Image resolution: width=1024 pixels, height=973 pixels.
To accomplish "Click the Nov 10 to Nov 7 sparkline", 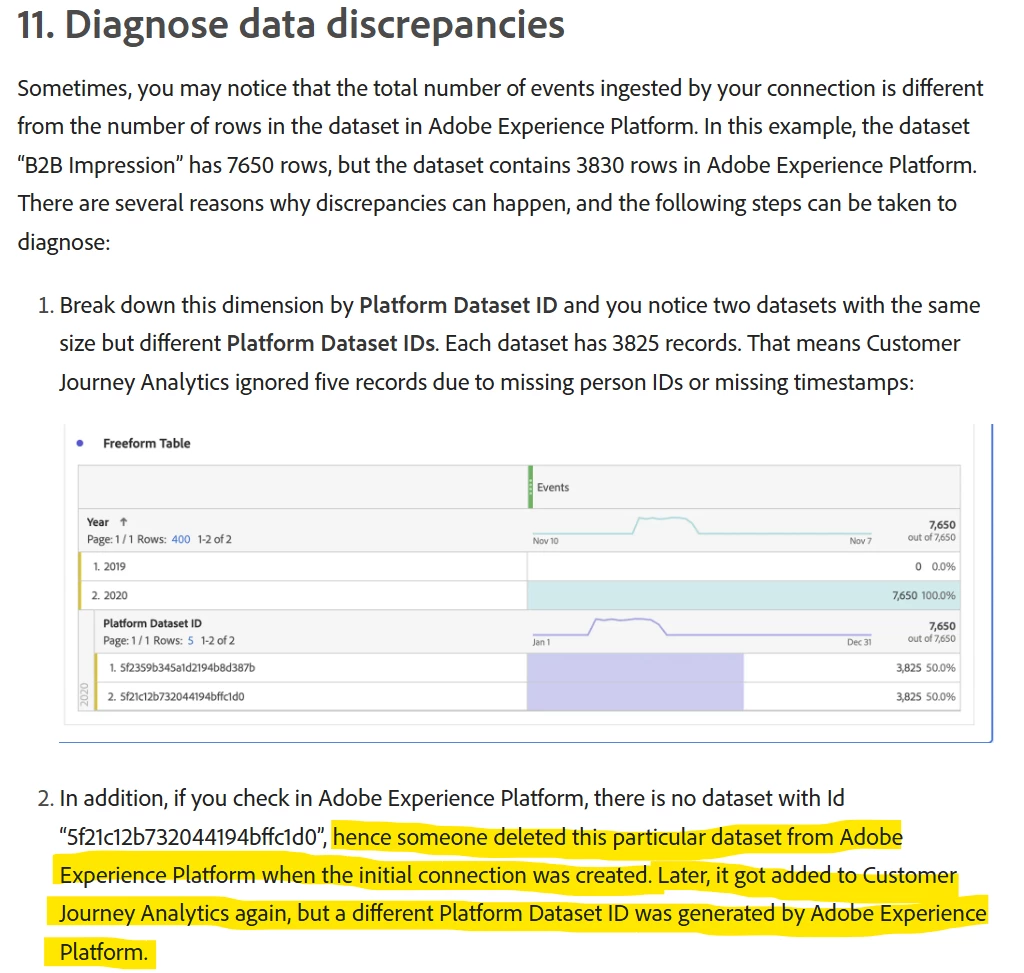I will coord(702,526).
